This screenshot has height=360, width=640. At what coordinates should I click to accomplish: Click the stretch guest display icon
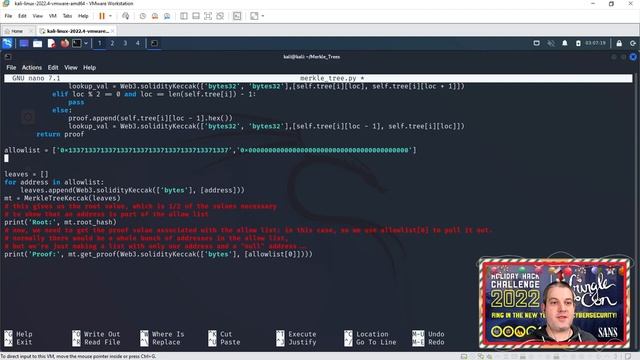tap(254, 16)
